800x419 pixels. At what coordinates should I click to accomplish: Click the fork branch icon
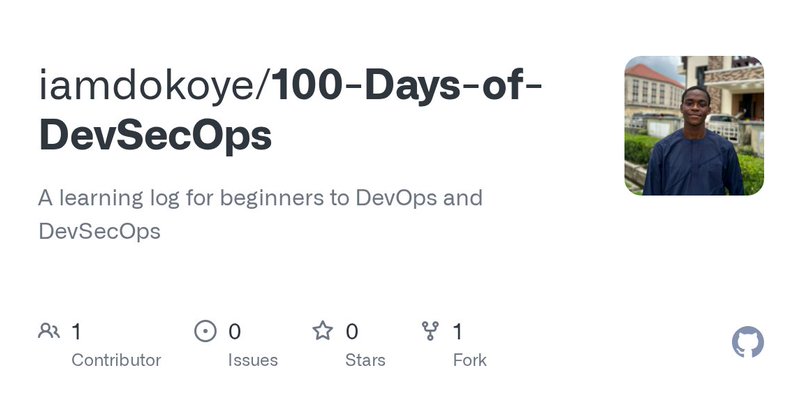click(x=430, y=331)
